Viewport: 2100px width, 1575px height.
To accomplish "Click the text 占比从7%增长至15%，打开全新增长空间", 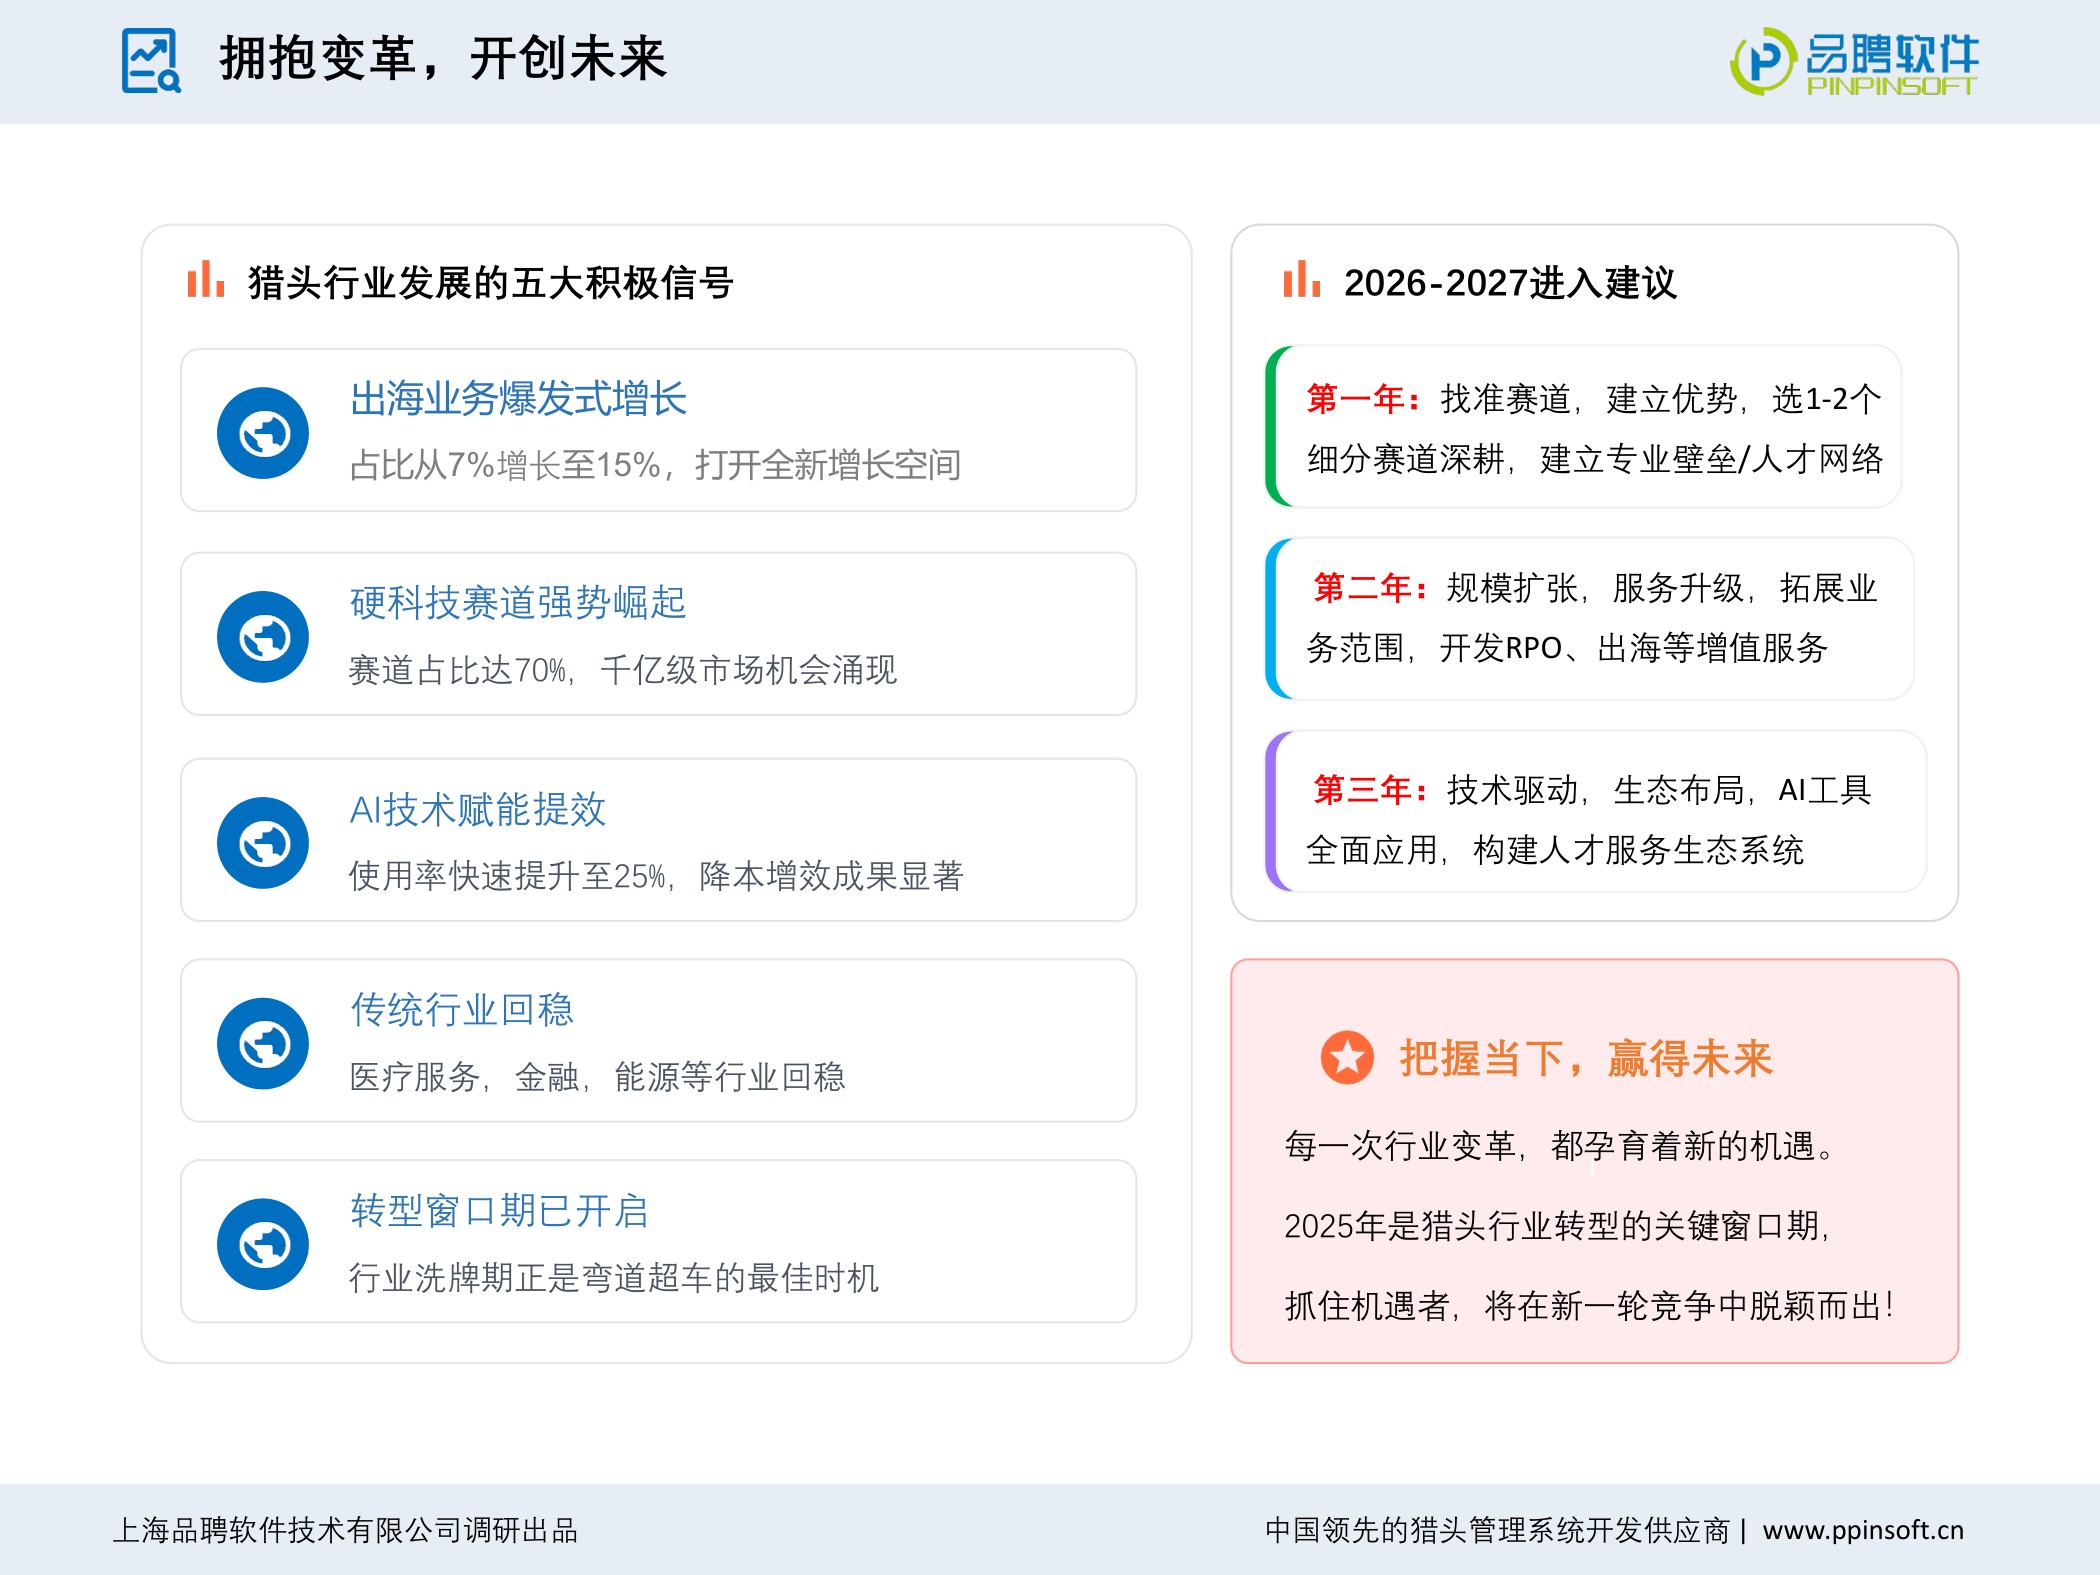I will (655, 465).
